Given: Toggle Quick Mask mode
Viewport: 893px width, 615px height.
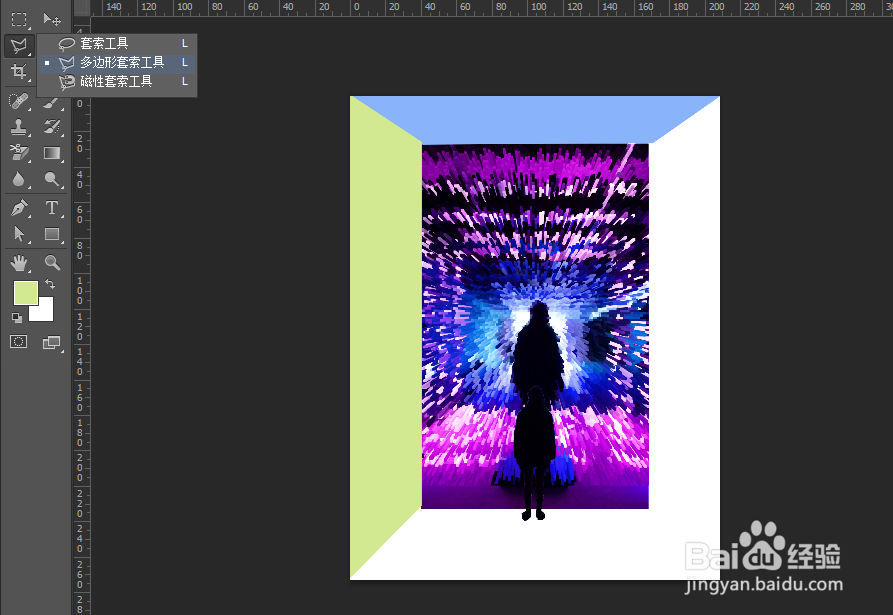Looking at the screenshot, I should [x=19, y=342].
